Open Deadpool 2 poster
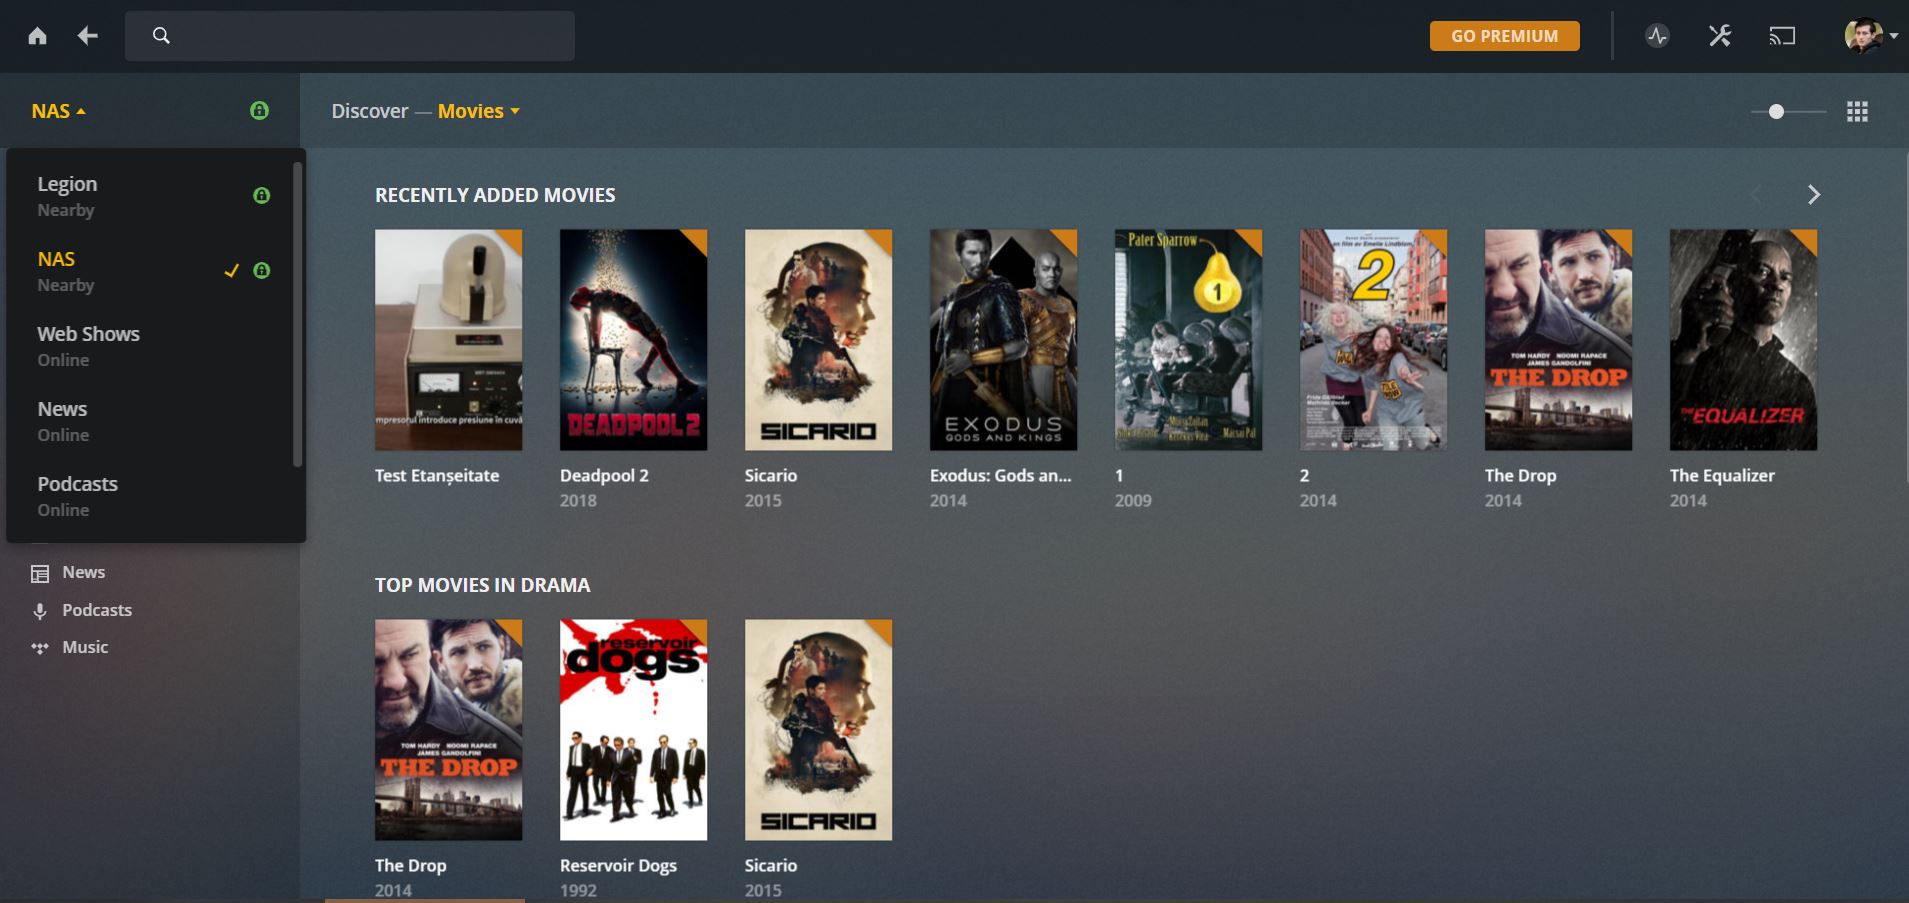This screenshot has width=1909, height=903. pyautogui.click(x=633, y=340)
